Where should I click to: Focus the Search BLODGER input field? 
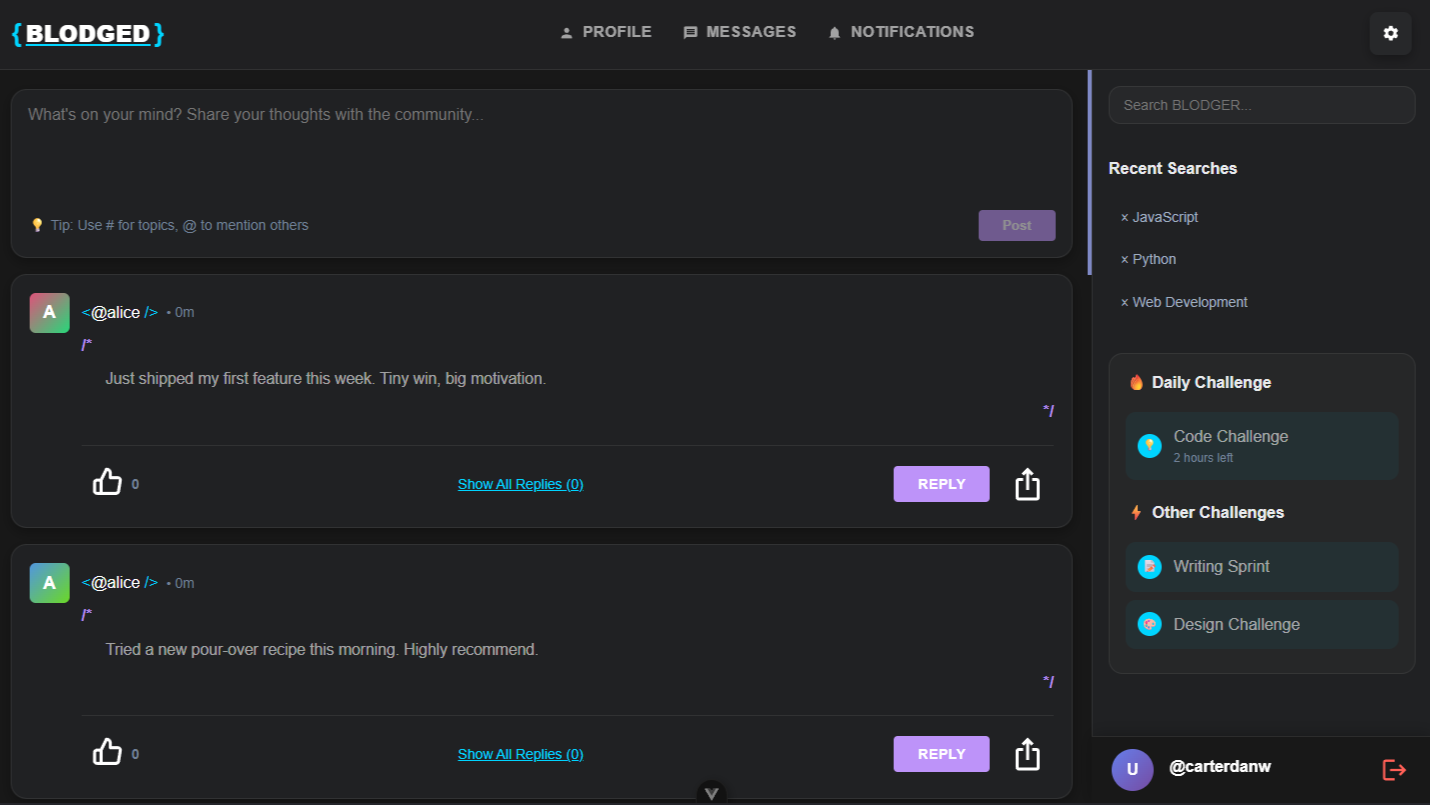1261,105
